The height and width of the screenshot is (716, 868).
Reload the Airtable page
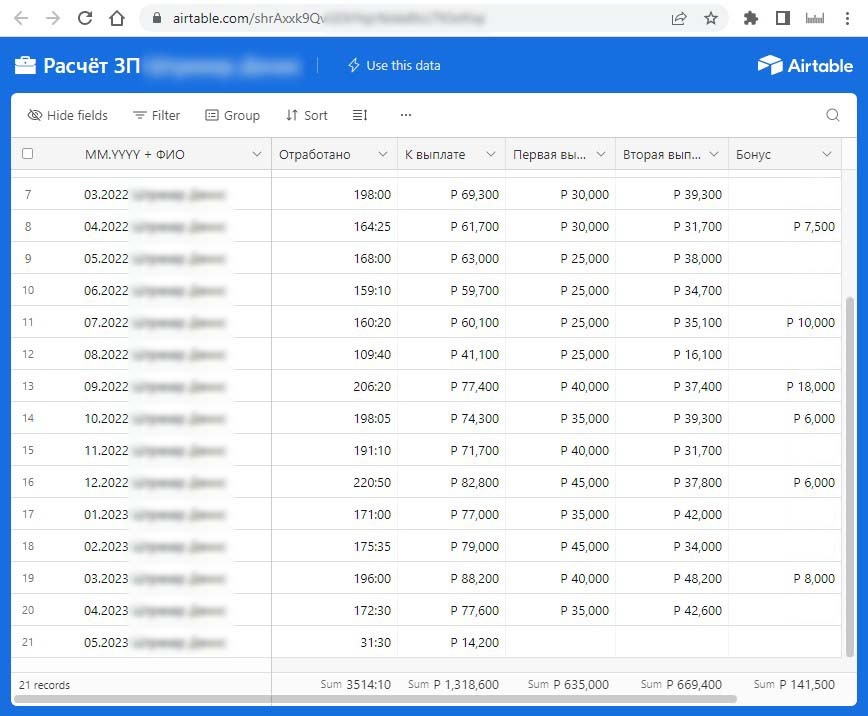click(x=84, y=17)
